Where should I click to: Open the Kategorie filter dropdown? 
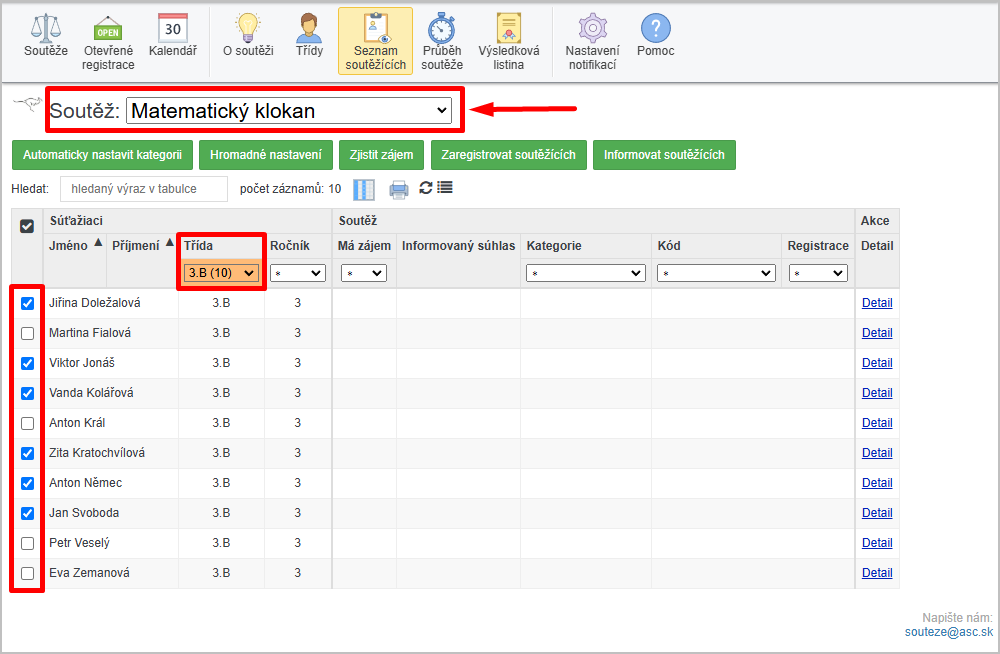tap(585, 273)
